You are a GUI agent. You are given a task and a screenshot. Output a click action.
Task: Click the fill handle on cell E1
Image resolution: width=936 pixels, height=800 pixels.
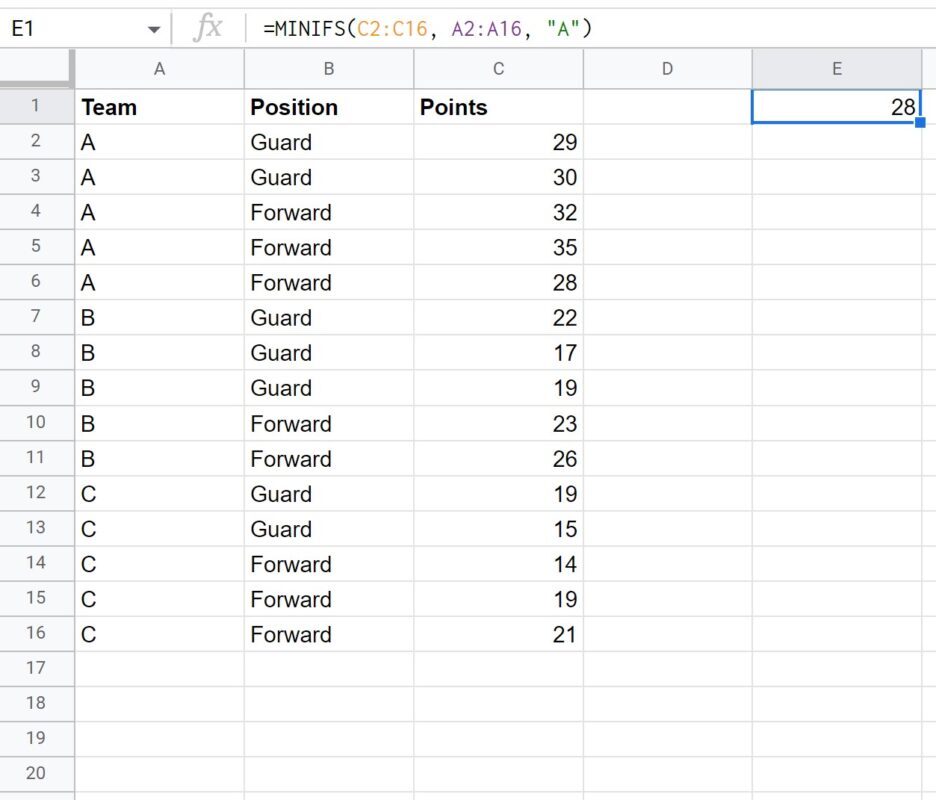[920, 123]
